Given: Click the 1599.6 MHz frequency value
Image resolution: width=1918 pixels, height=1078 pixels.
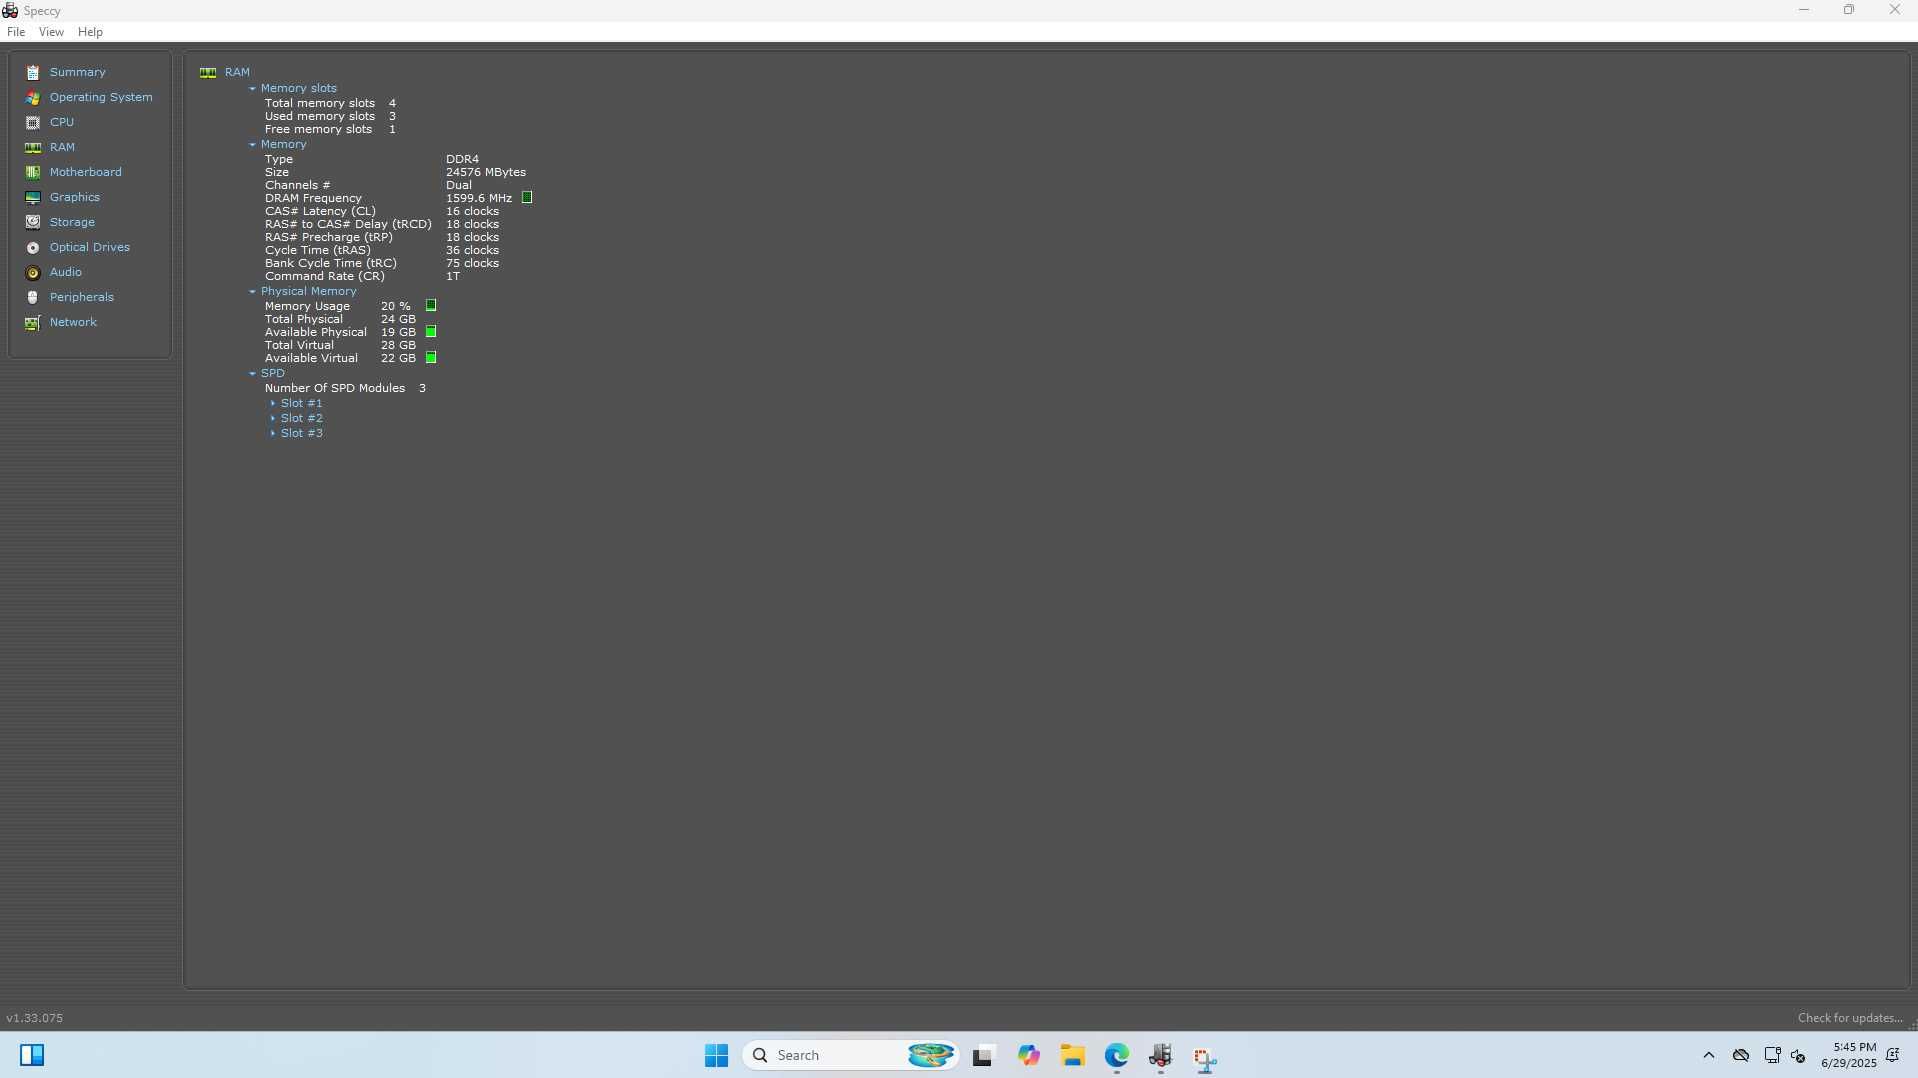Looking at the screenshot, I should click(479, 198).
